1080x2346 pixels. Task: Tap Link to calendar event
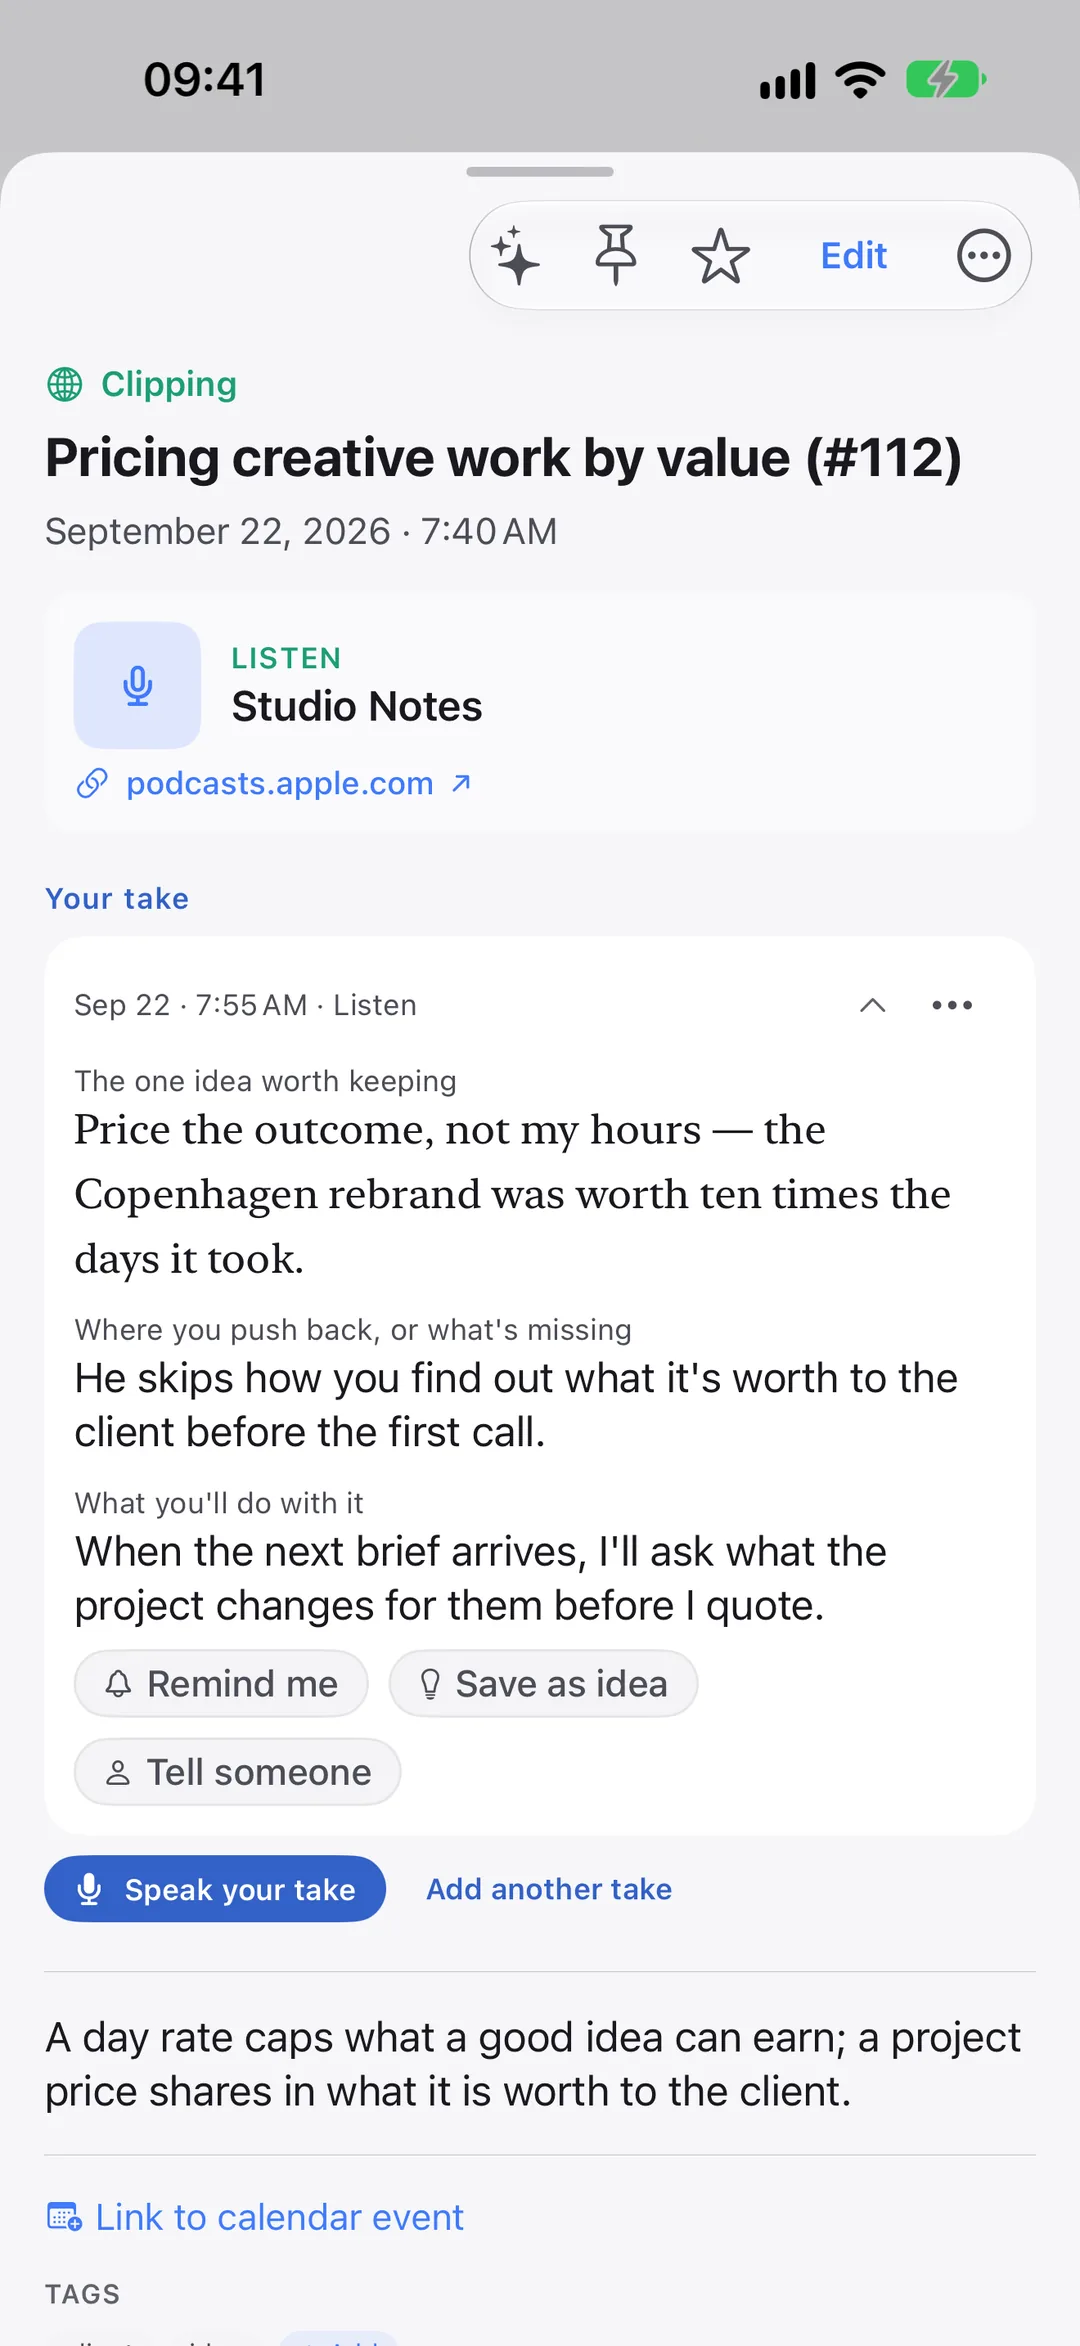[x=255, y=2217]
